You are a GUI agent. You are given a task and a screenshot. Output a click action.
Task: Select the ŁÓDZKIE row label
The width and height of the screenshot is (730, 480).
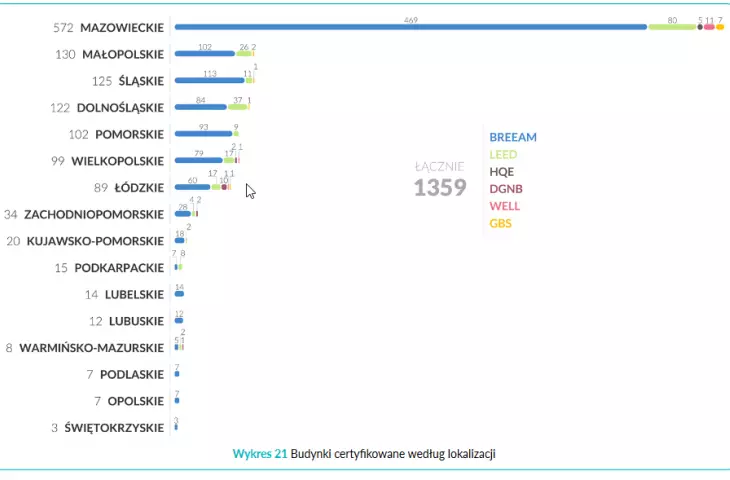click(139, 188)
